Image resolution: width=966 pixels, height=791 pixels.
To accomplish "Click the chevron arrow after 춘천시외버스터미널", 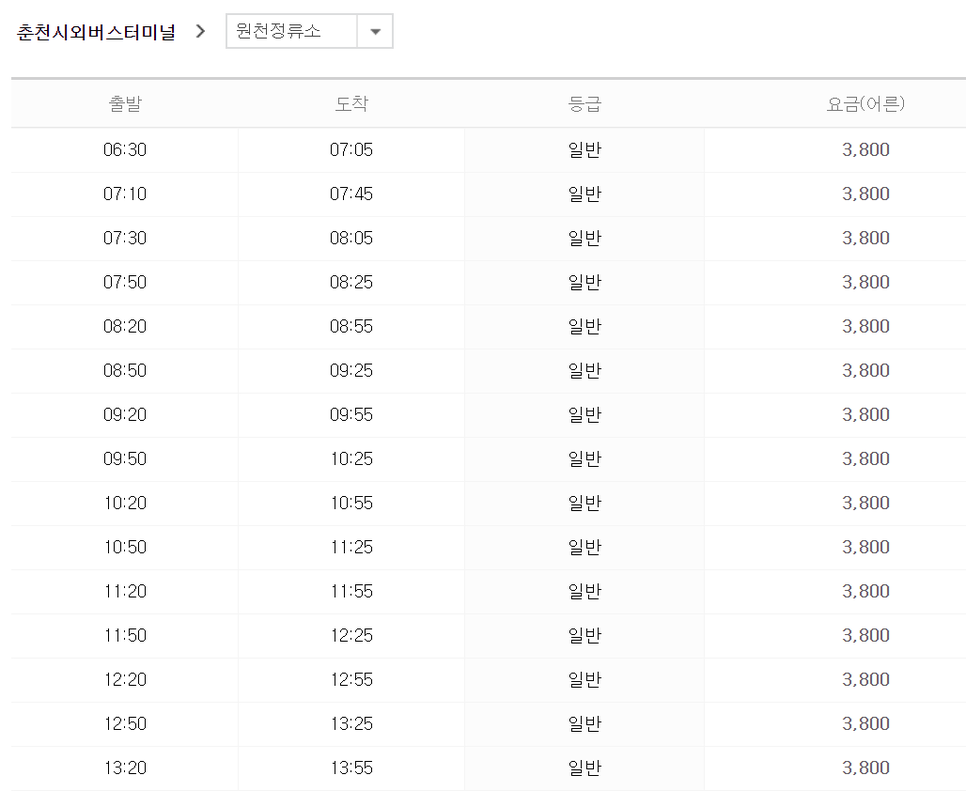I will coord(200,31).
